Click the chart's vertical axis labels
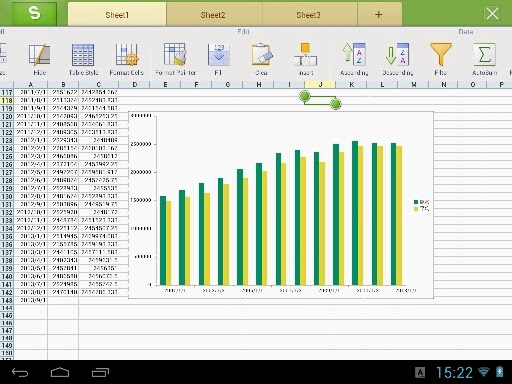Viewport: 512px width, 384px height. point(142,200)
